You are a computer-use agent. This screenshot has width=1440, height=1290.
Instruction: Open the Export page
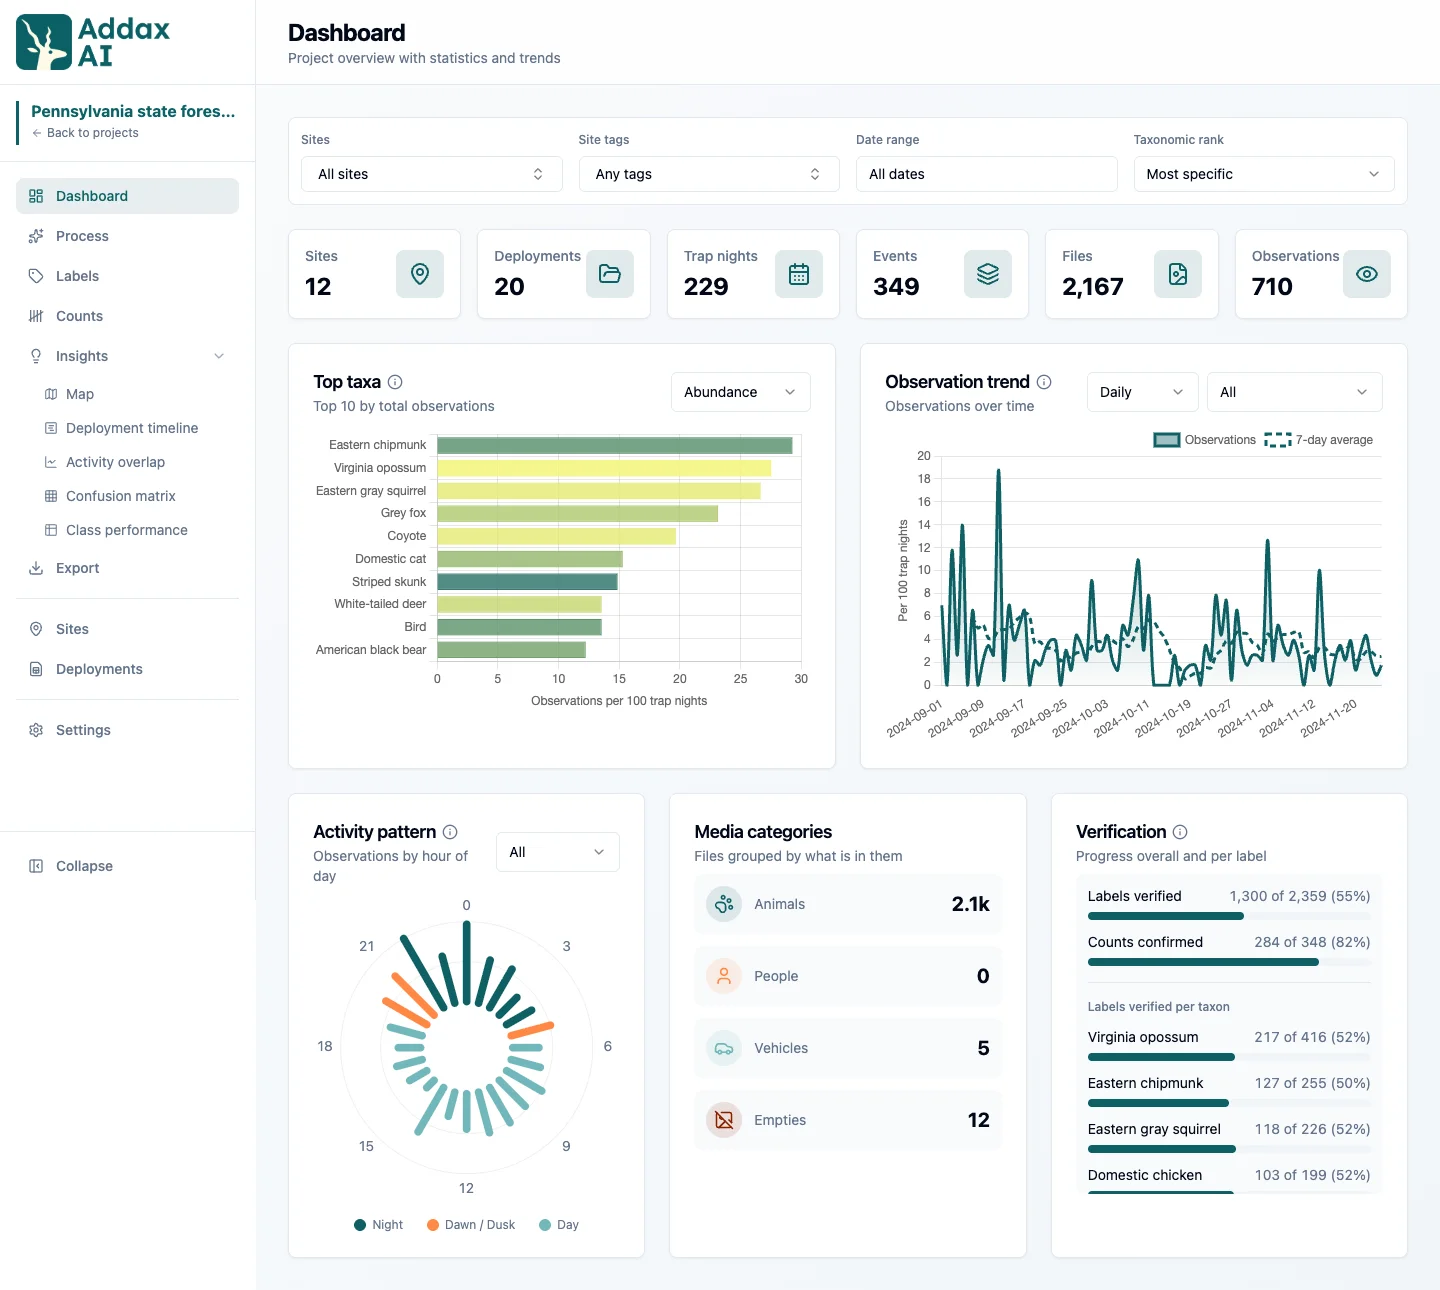(127, 568)
